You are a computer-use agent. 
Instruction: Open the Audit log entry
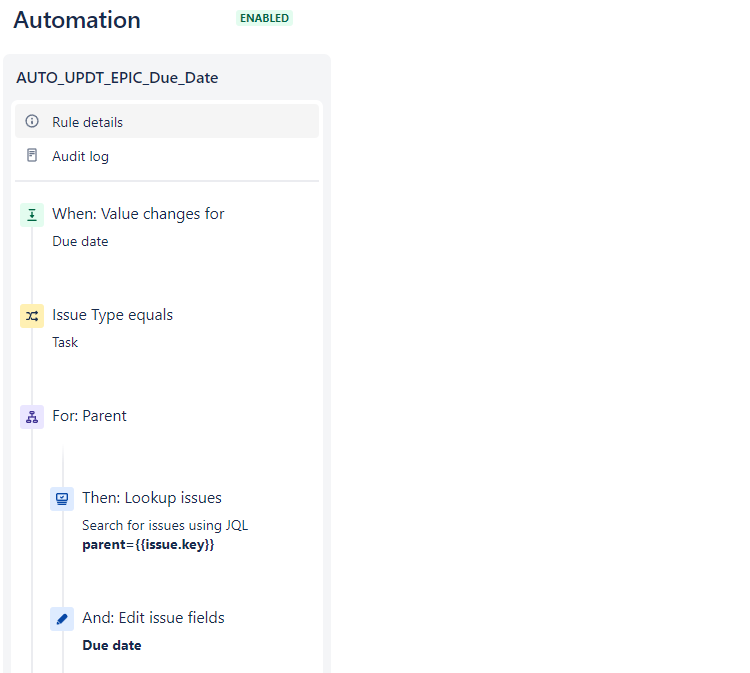click(166, 156)
